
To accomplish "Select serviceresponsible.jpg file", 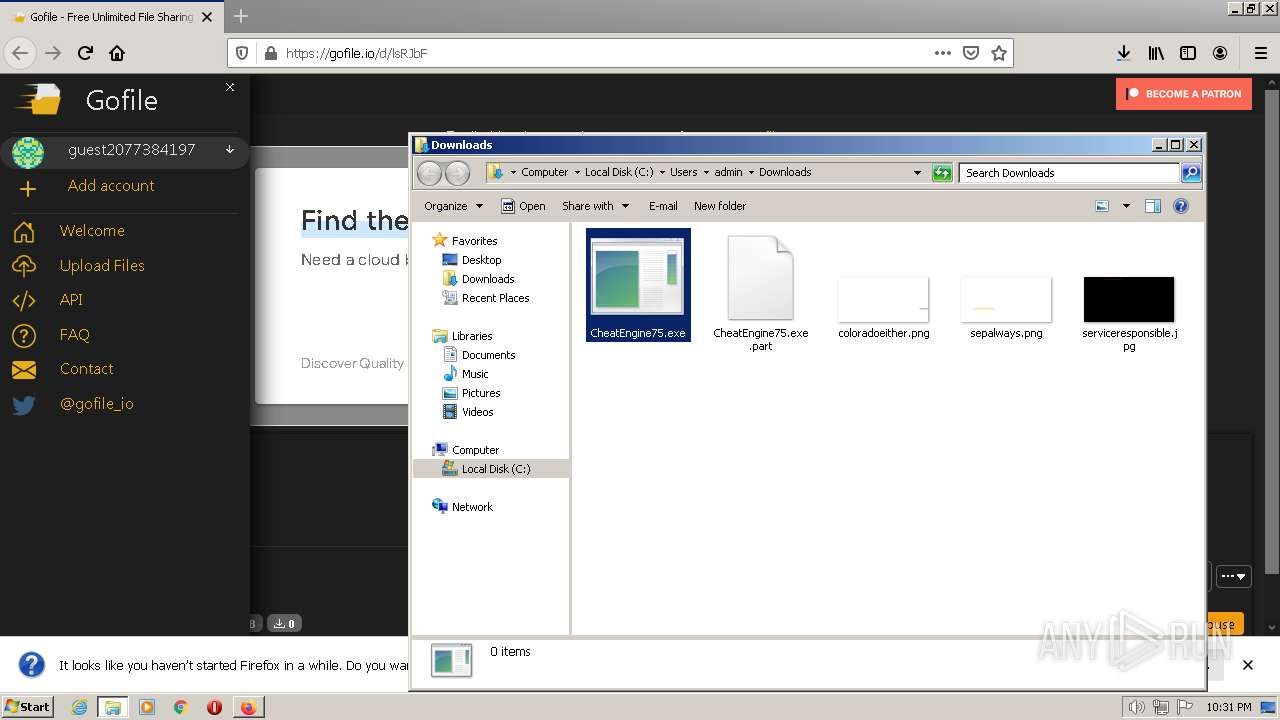I will tap(1129, 313).
